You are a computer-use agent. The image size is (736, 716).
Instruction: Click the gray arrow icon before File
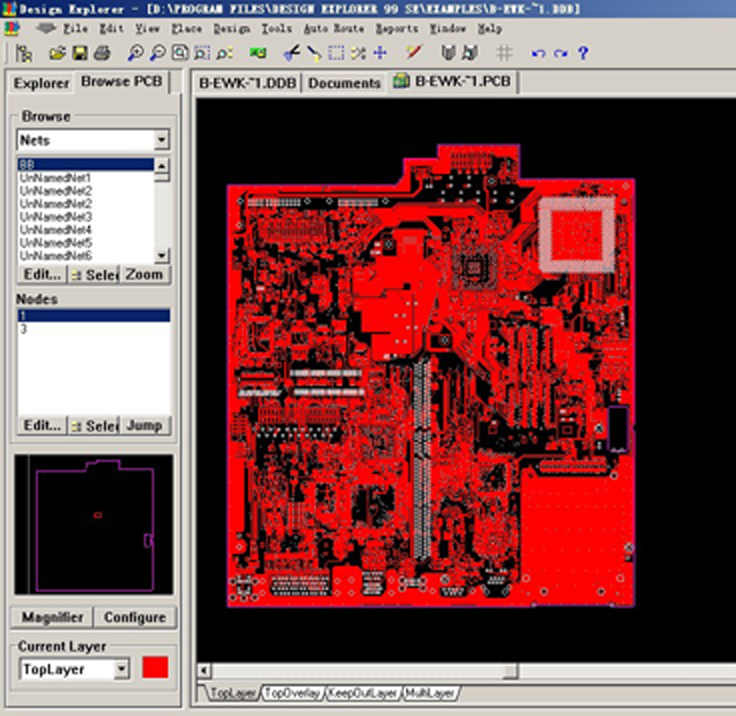tap(46, 28)
